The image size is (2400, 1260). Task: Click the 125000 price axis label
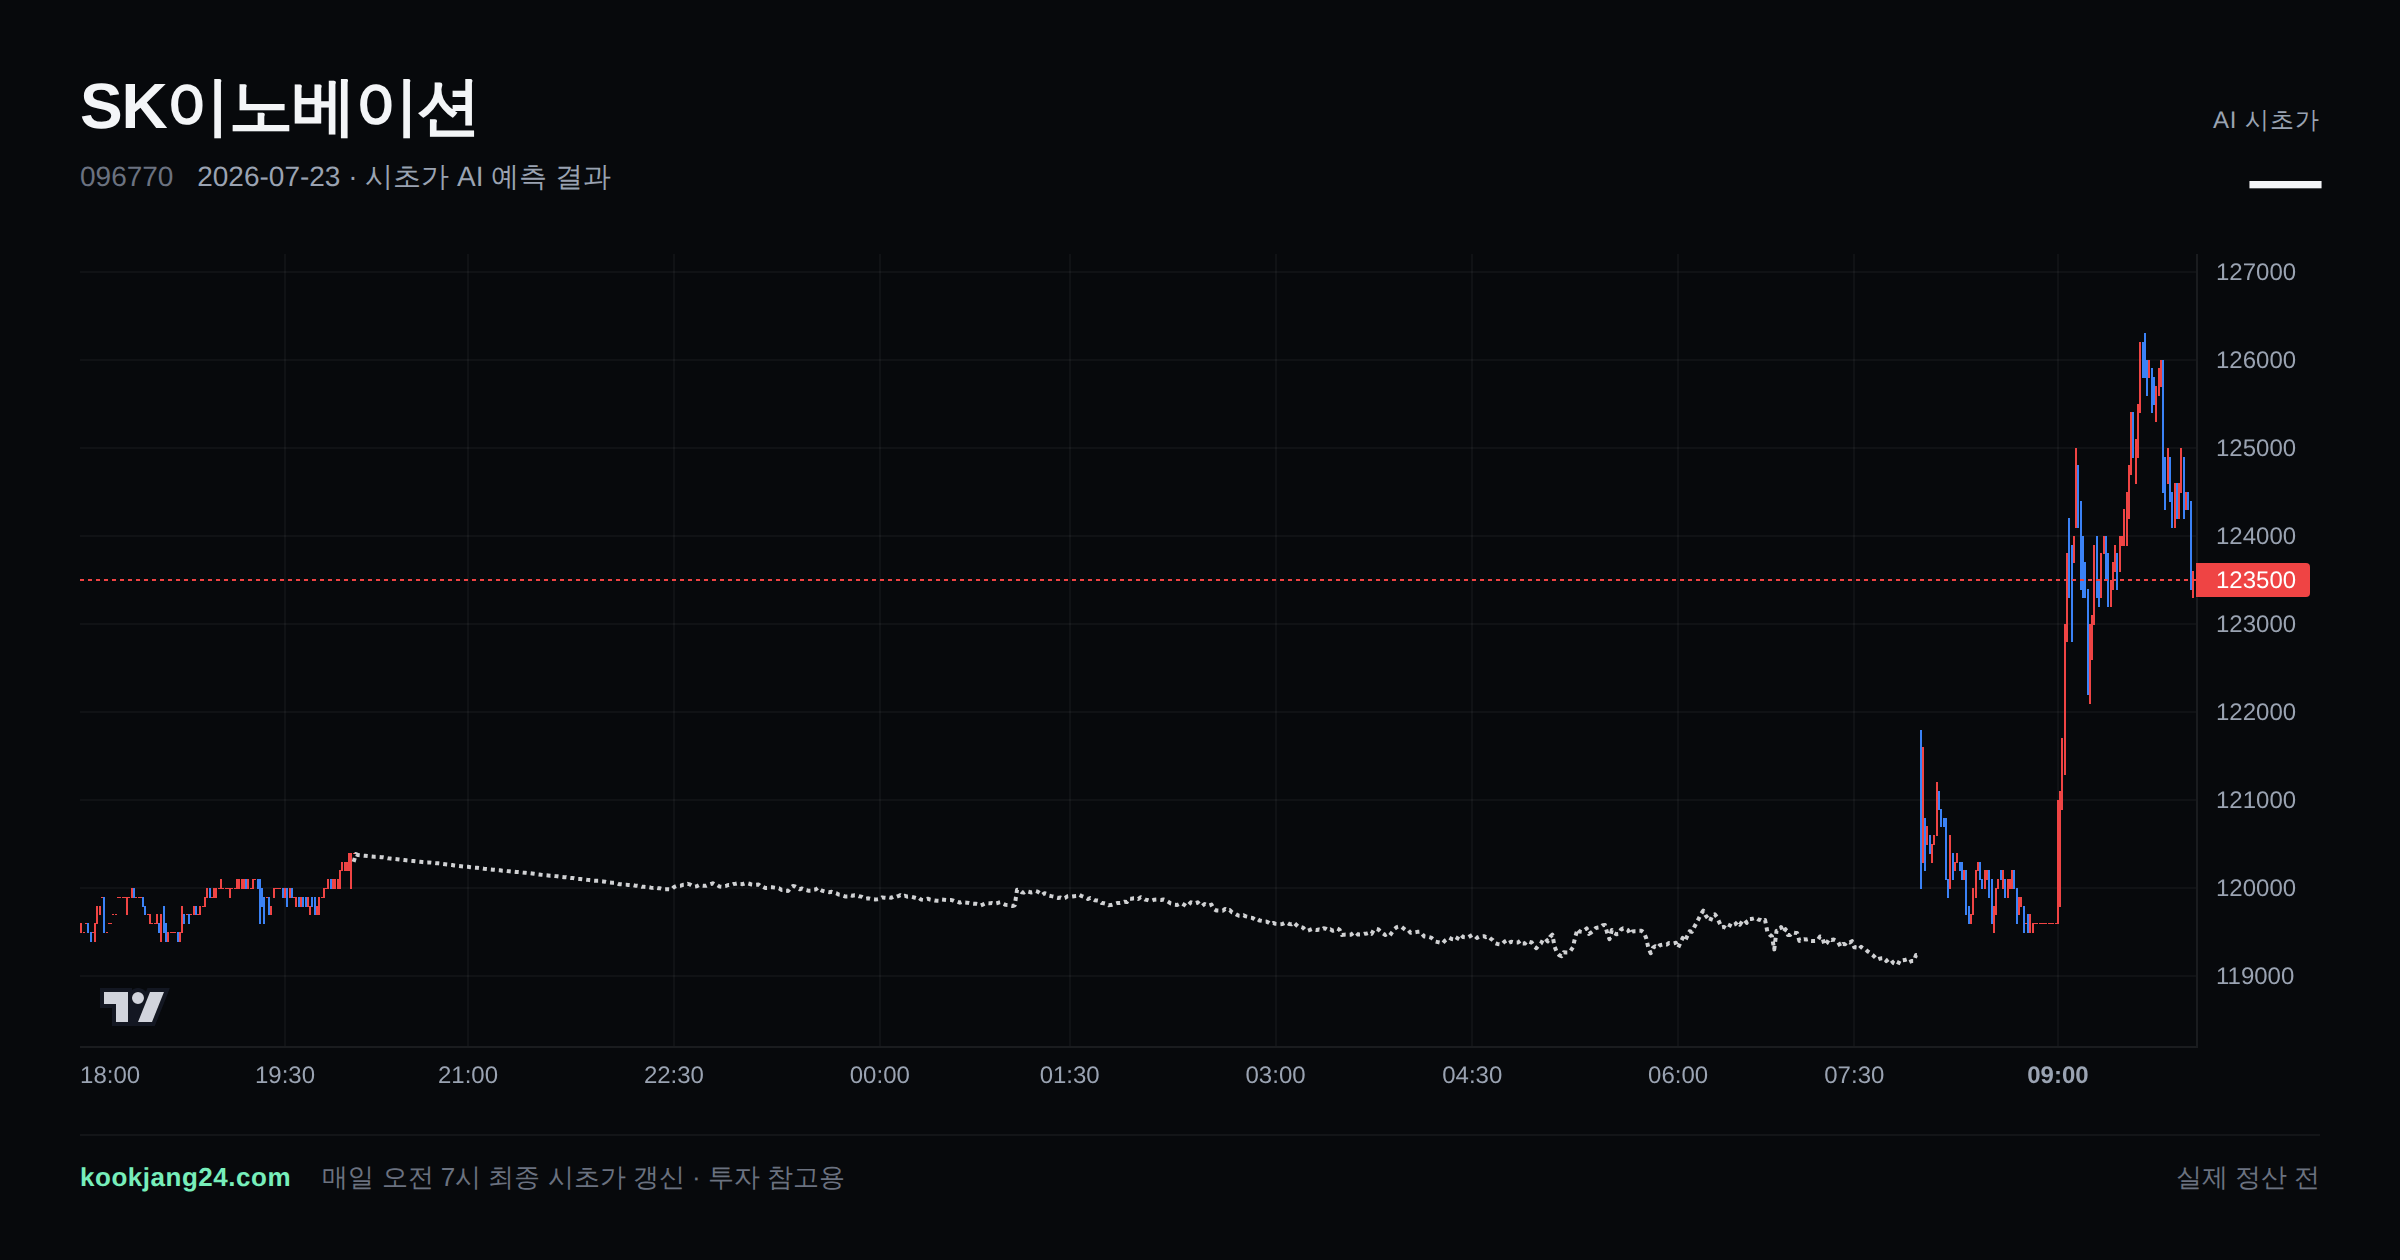click(2255, 448)
